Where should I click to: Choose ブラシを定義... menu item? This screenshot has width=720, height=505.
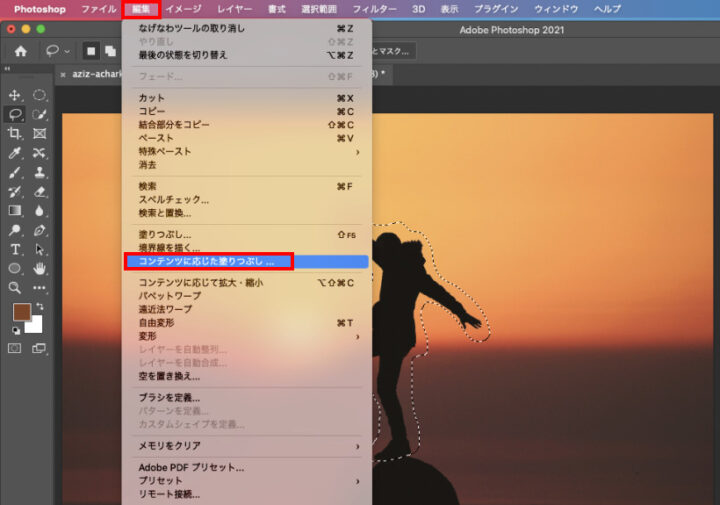pos(247,398)
